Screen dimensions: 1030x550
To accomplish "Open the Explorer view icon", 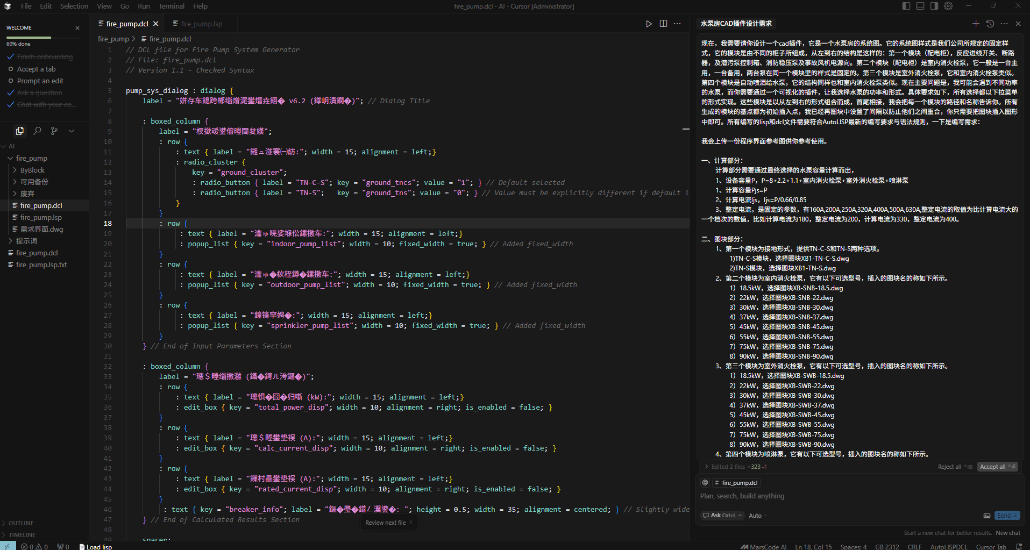I will (x=20, y=131).
